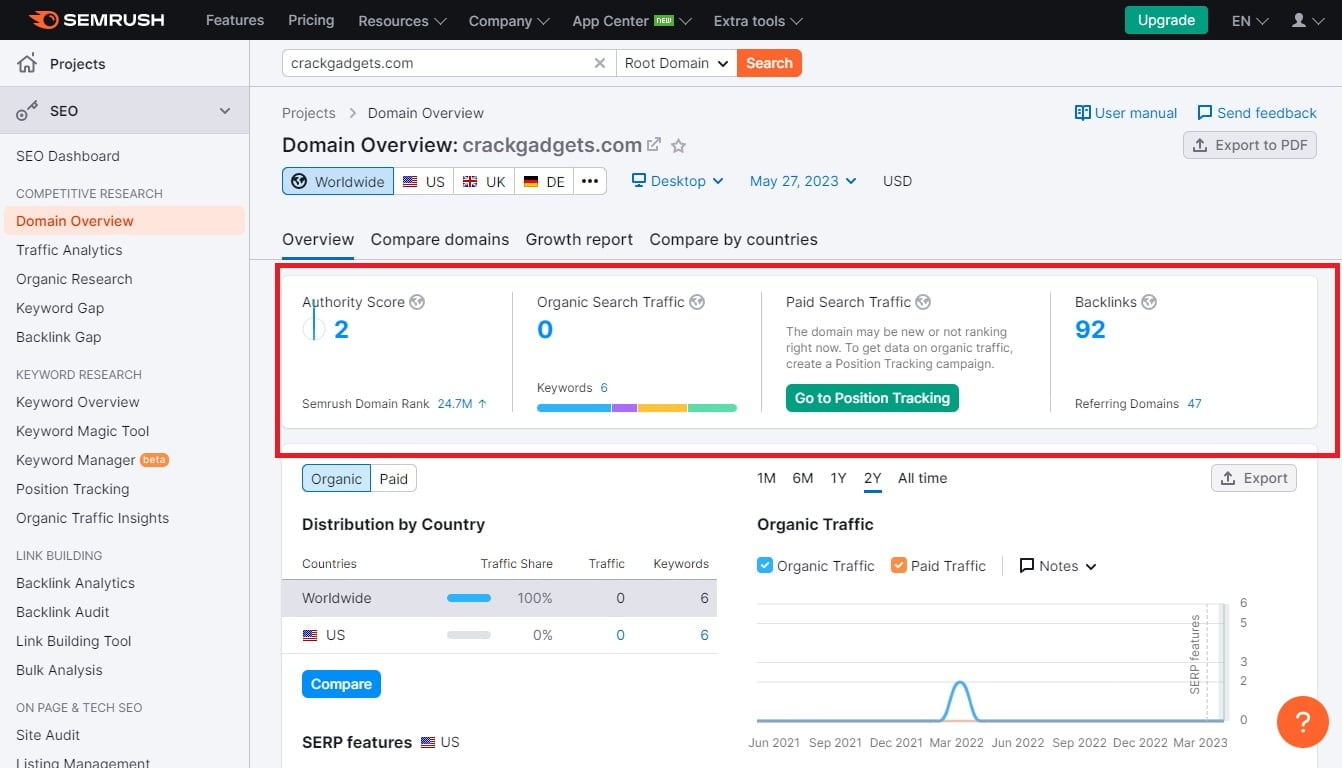Select 6M time range

pyautogui.click(x=803, y=478)
